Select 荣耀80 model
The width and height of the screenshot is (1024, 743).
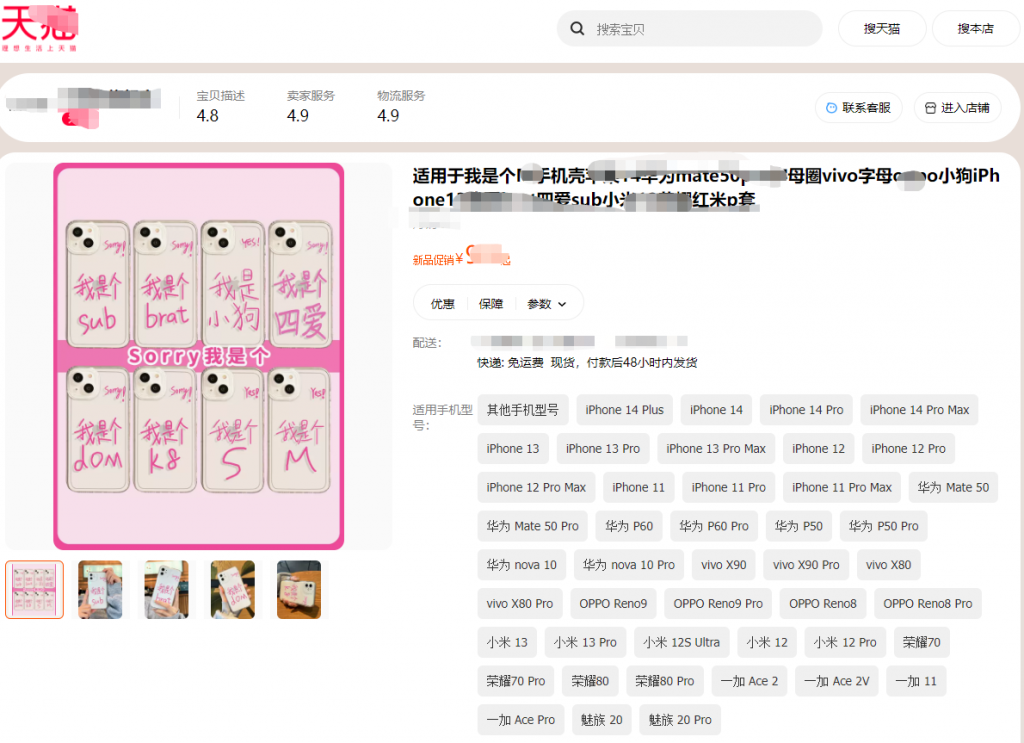coord(590,681)
